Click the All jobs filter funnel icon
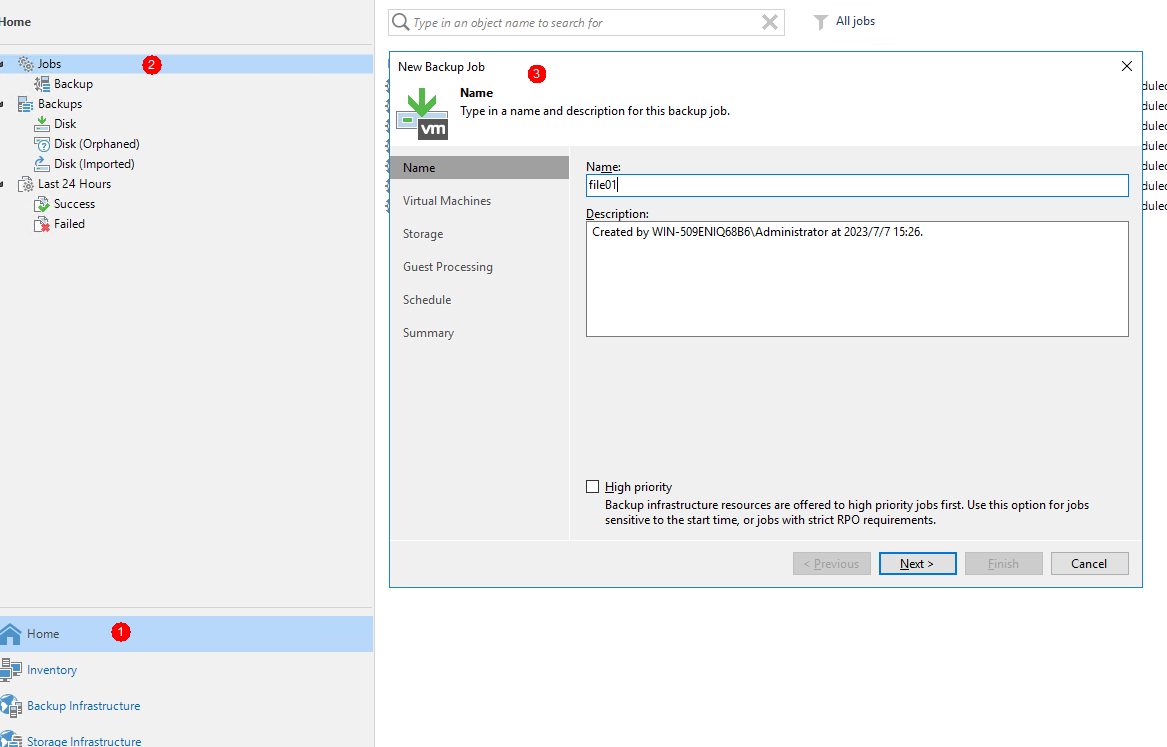Screen dimensions: 1167x747 pos(820,22)
